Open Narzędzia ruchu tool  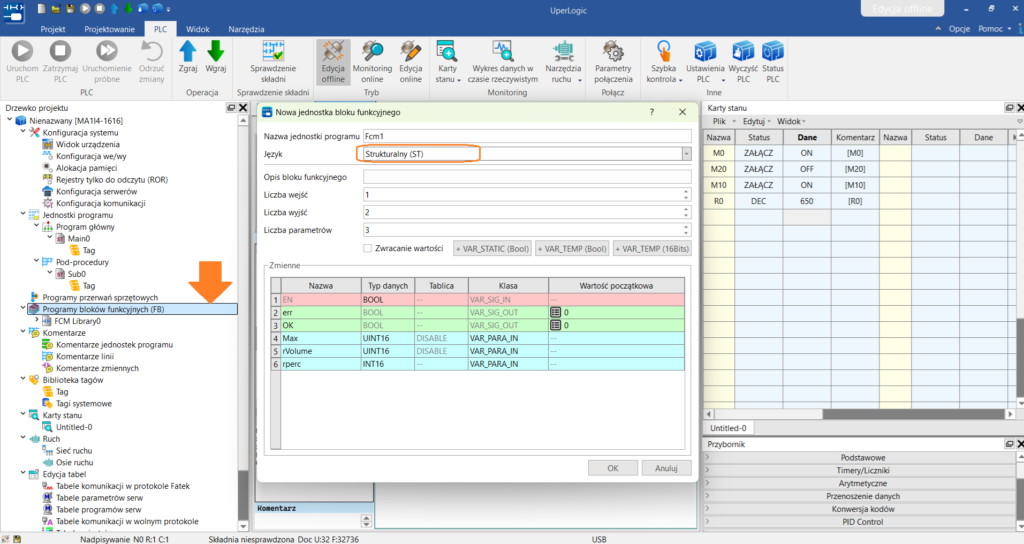tap(563, 61)
